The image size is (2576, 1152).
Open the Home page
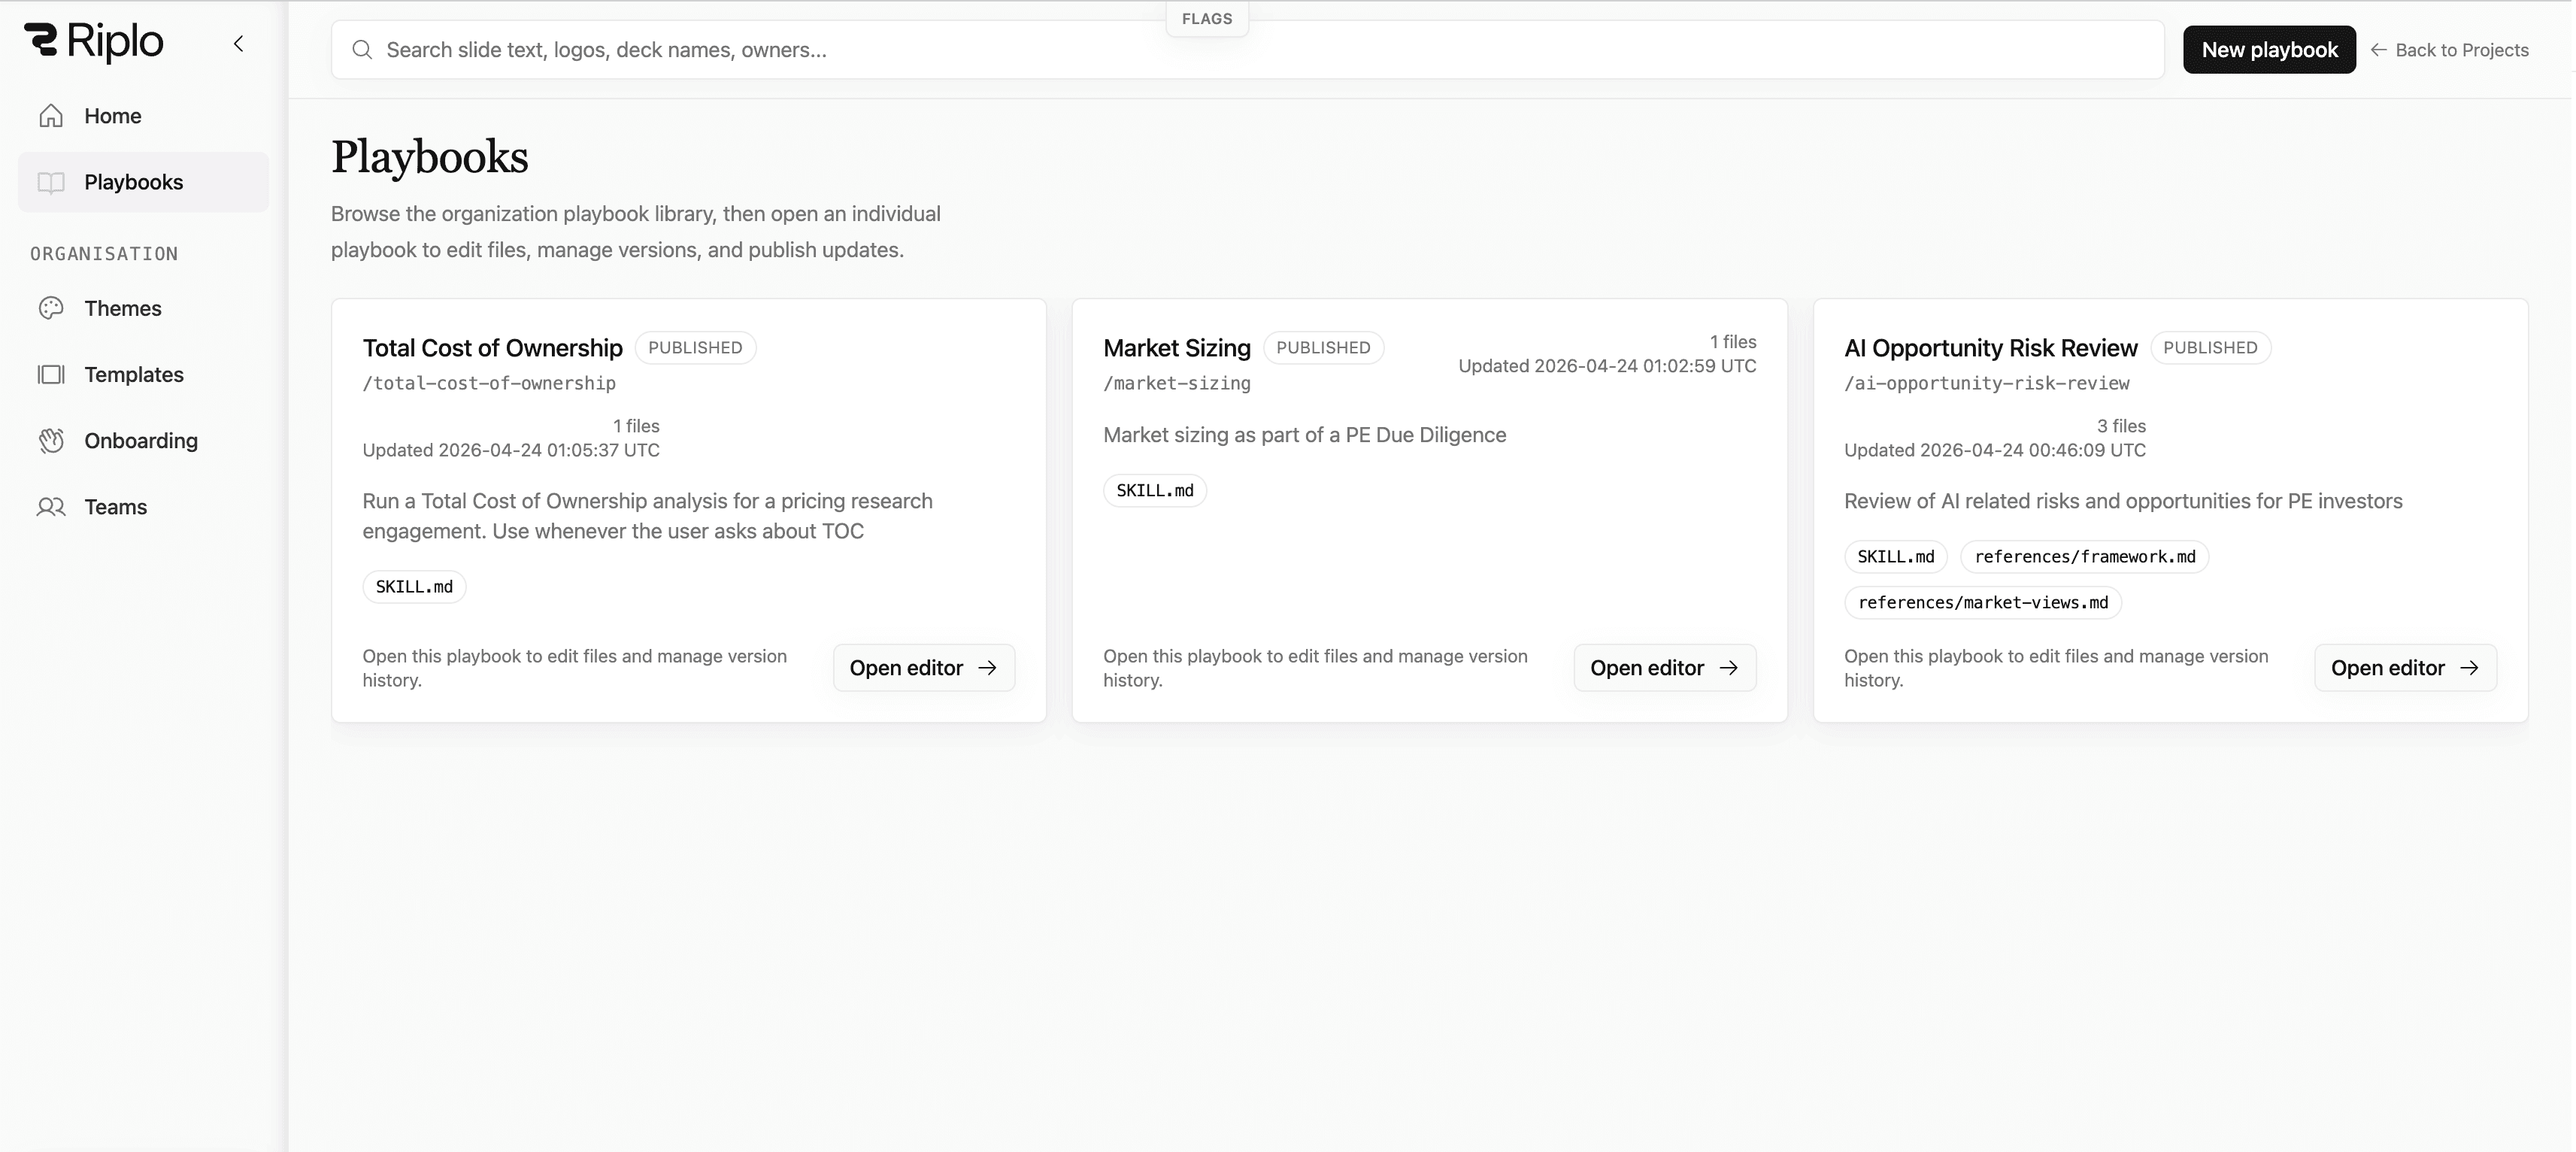[143, 116]
